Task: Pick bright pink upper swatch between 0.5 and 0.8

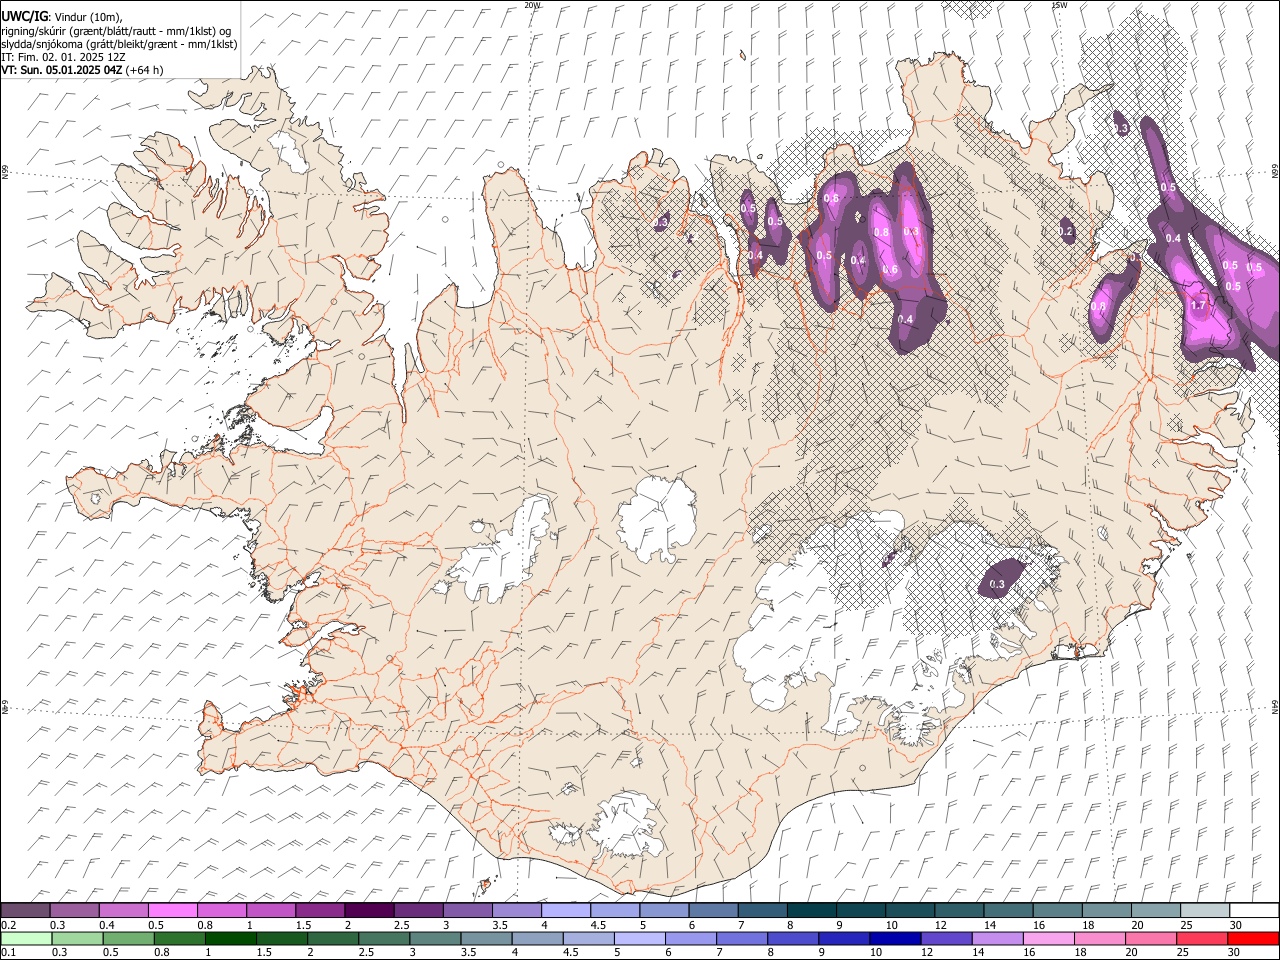Action: pos(173,911)
